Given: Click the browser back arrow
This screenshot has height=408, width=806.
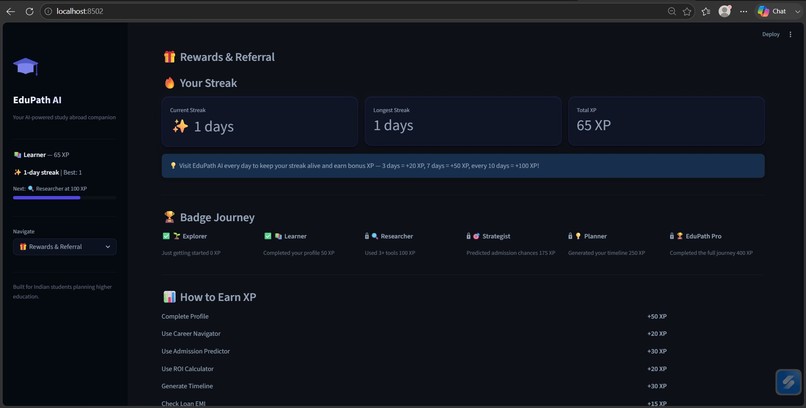Looking at the screenshot, I should (10, 11).
